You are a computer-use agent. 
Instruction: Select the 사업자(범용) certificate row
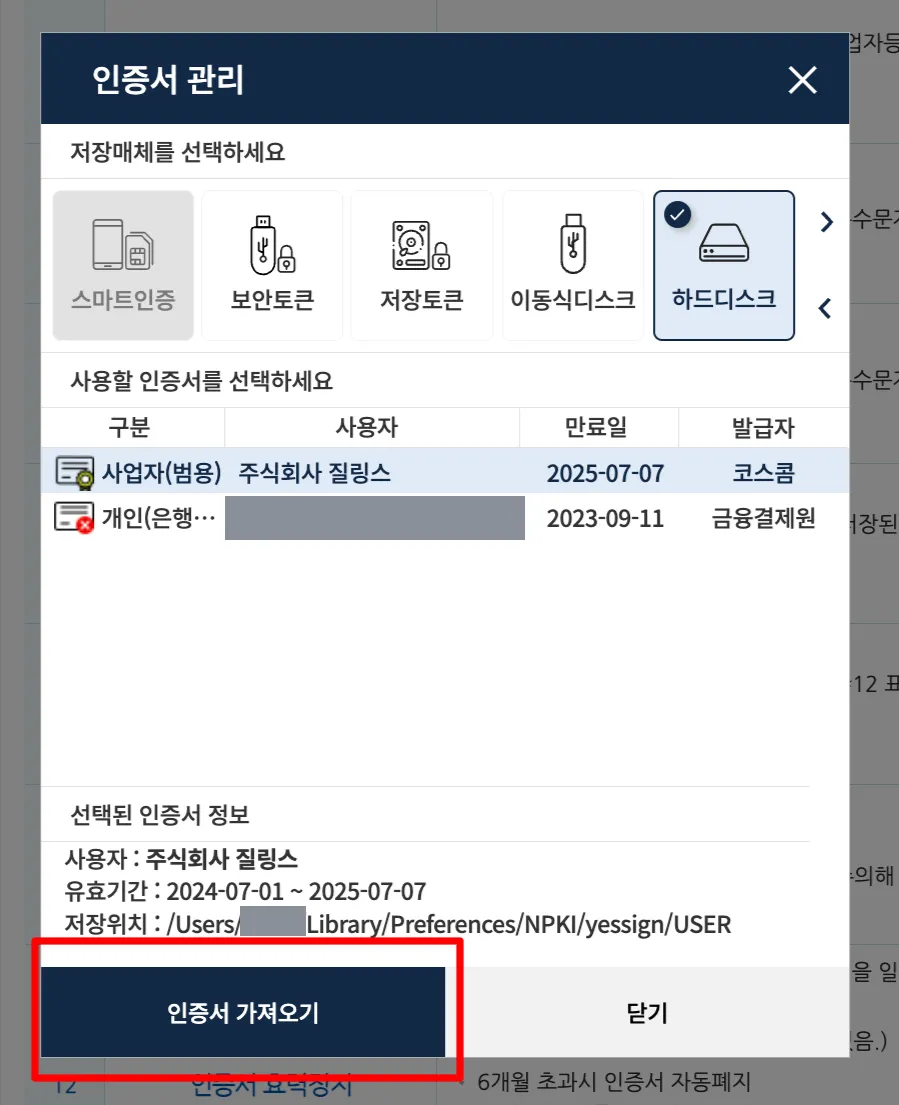(445, 471)
